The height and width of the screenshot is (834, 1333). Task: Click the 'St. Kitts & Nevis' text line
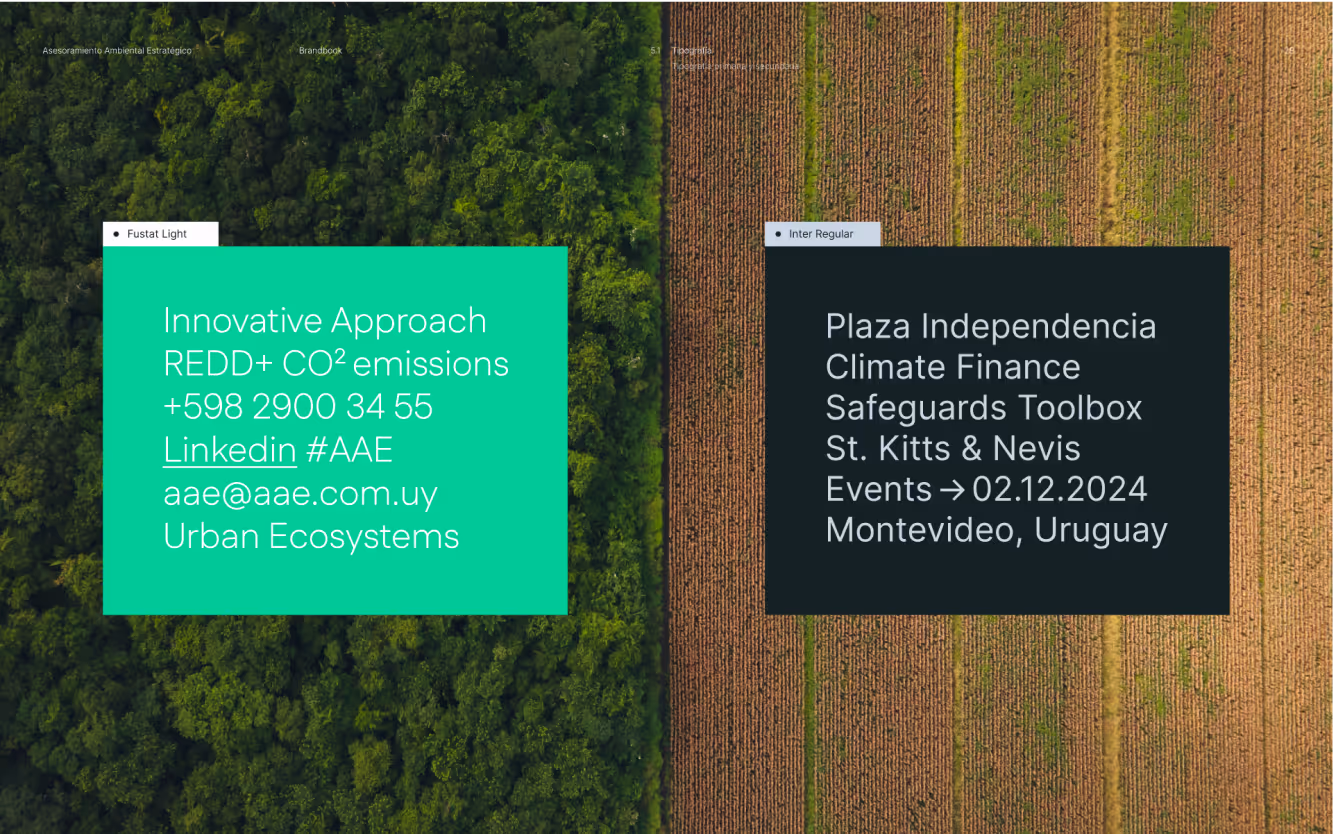[x=953, y=448]
